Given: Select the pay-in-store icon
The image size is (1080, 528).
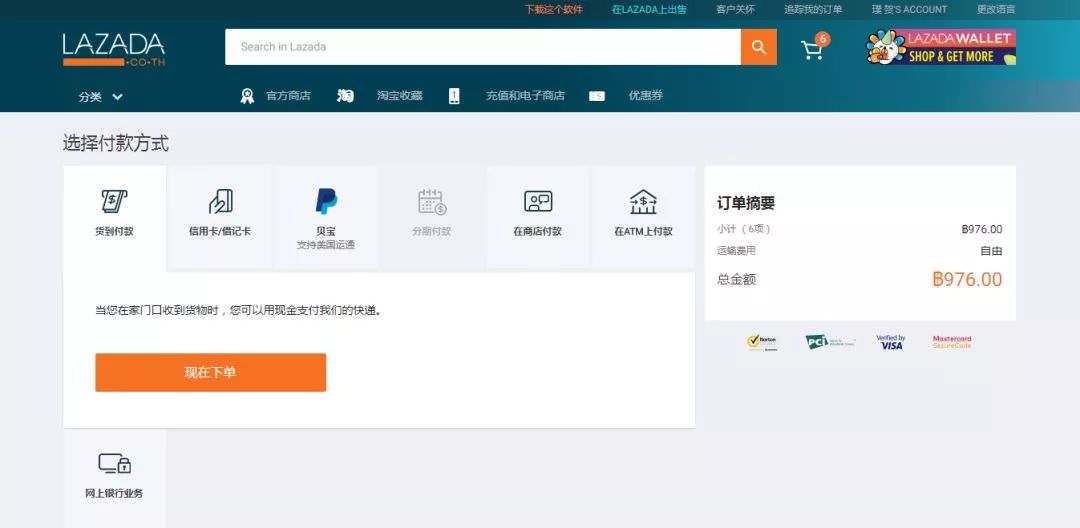Looking at the screenshot, I should tap(538, 201).
